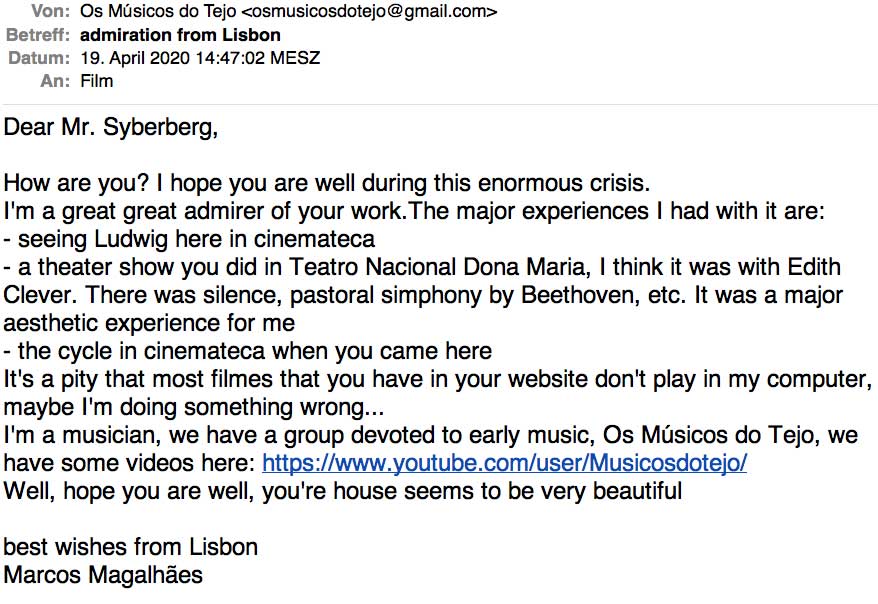Click the 'An:' header label
Image resolution: width=878 pixels, height=604 pixels.
click(x=54, y=81)
